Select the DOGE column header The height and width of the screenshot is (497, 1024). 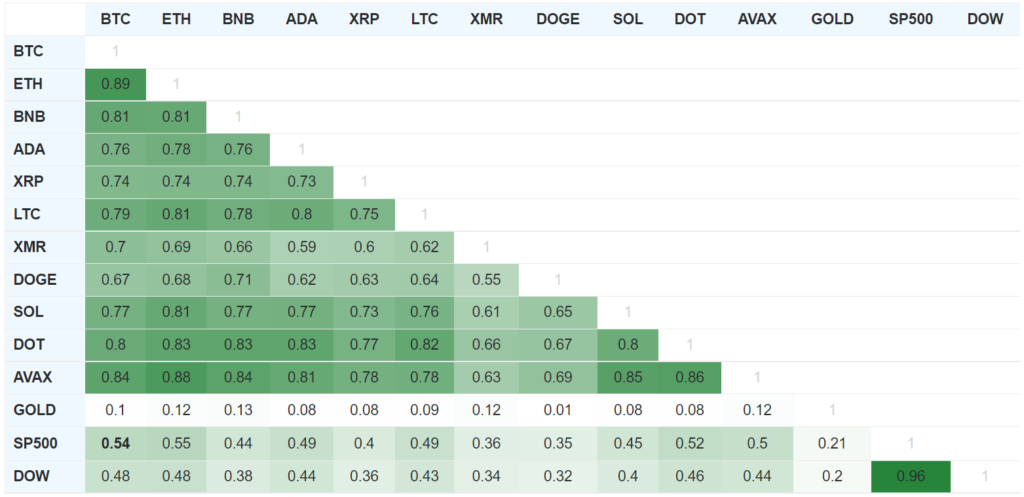pyautogui.click(x=557, y=19)
